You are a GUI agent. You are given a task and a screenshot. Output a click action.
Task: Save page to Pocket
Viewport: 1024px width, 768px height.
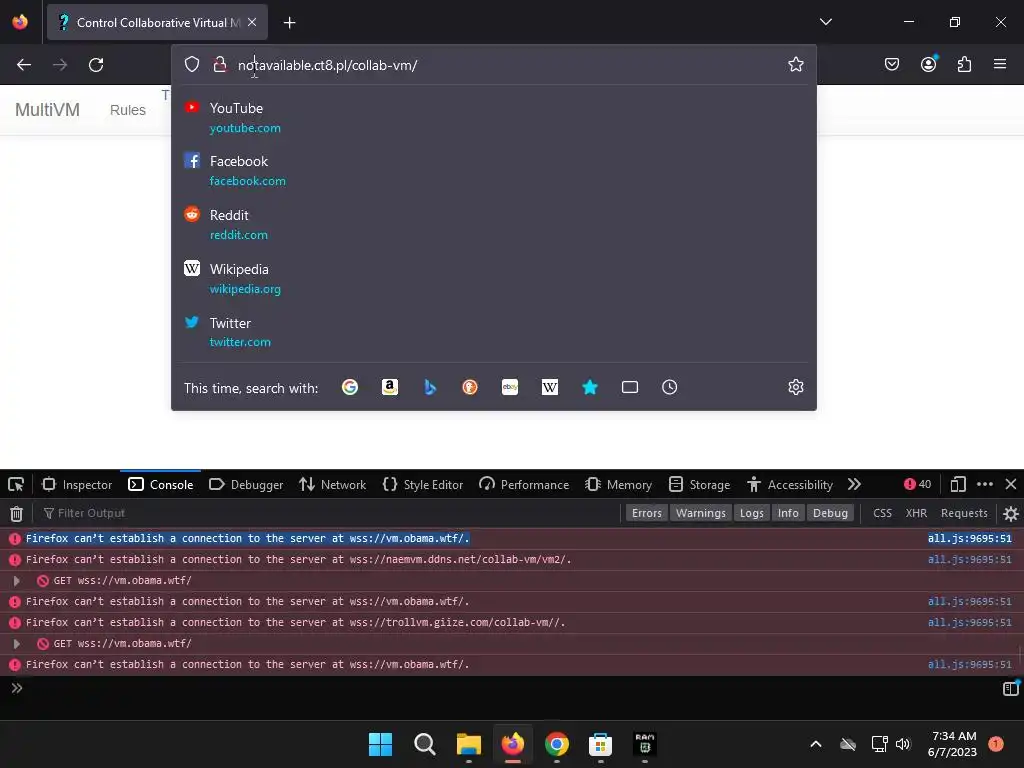pyautogui.click(x=891, y=64)
